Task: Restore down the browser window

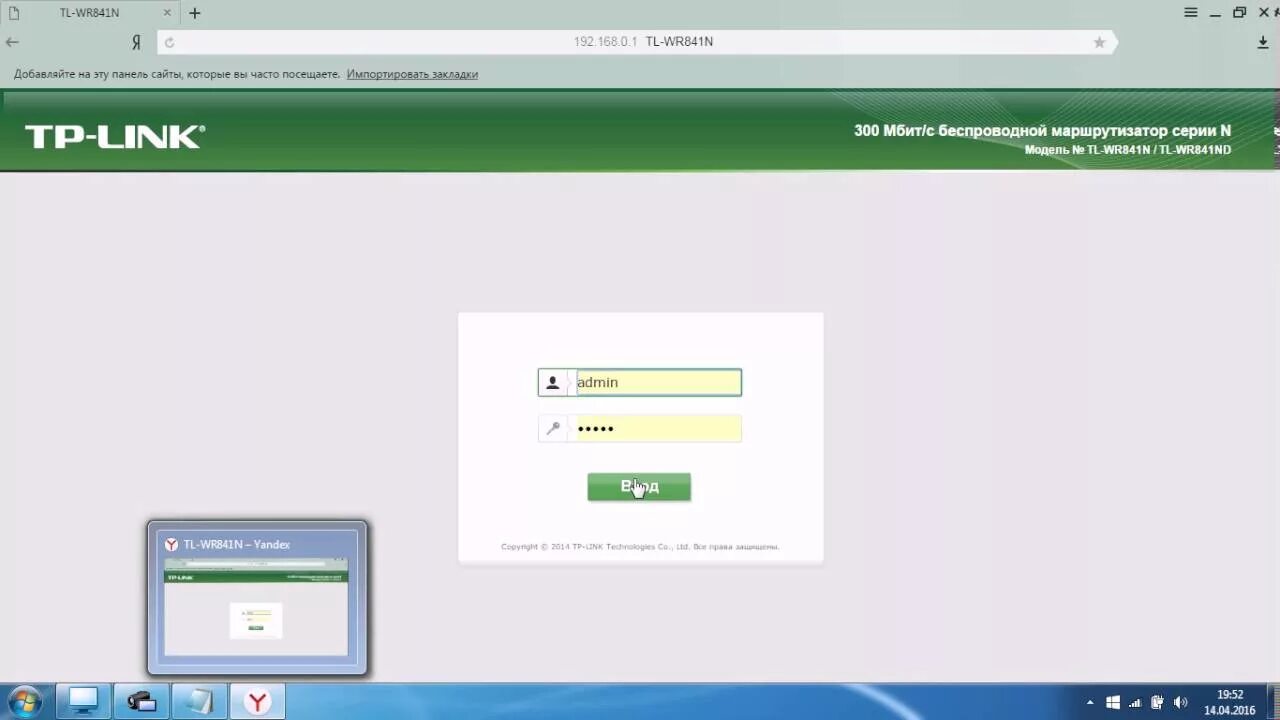Action: click(1240, 13)
